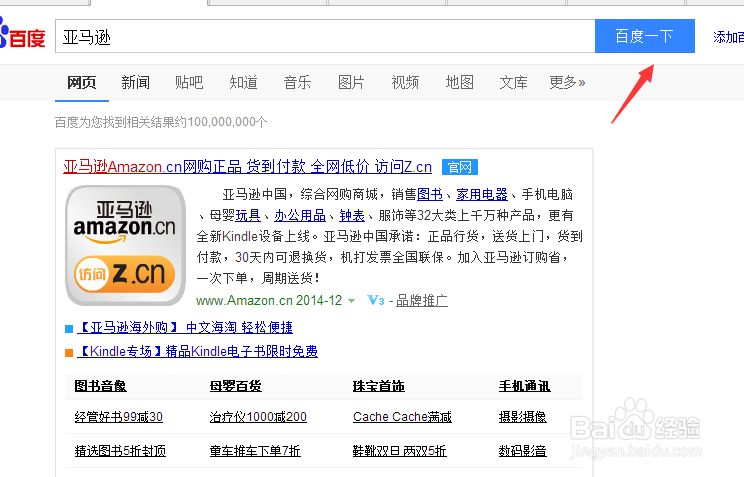This screenshot has height=477, width=744.
Task: Open the 【亚马逊海外购】中文海淘 link
Action: (185, 327)
